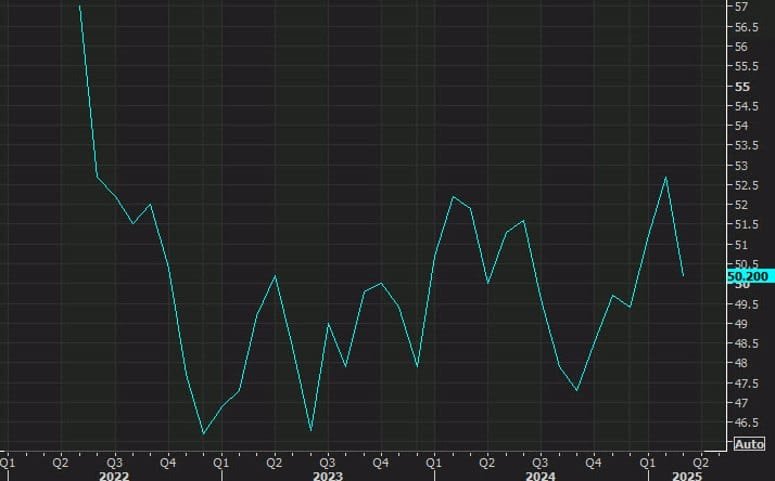Click the 46.5 label on the price axis
775x481 pixels.
click(746, 422)
